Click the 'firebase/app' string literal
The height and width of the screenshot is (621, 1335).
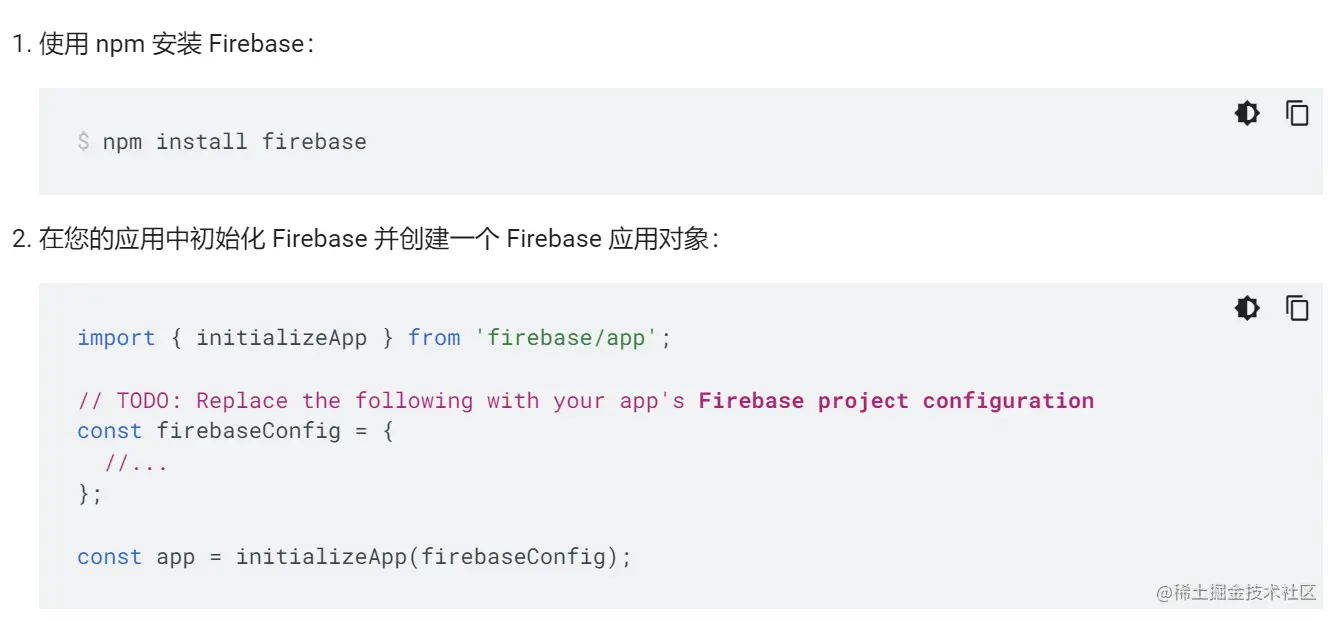point(567,338)
